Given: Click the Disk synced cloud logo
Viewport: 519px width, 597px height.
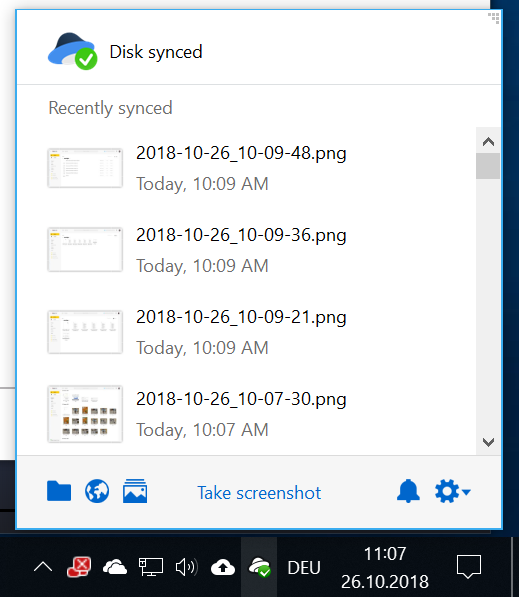Looking at the screenshot, I should coord(72,51).
